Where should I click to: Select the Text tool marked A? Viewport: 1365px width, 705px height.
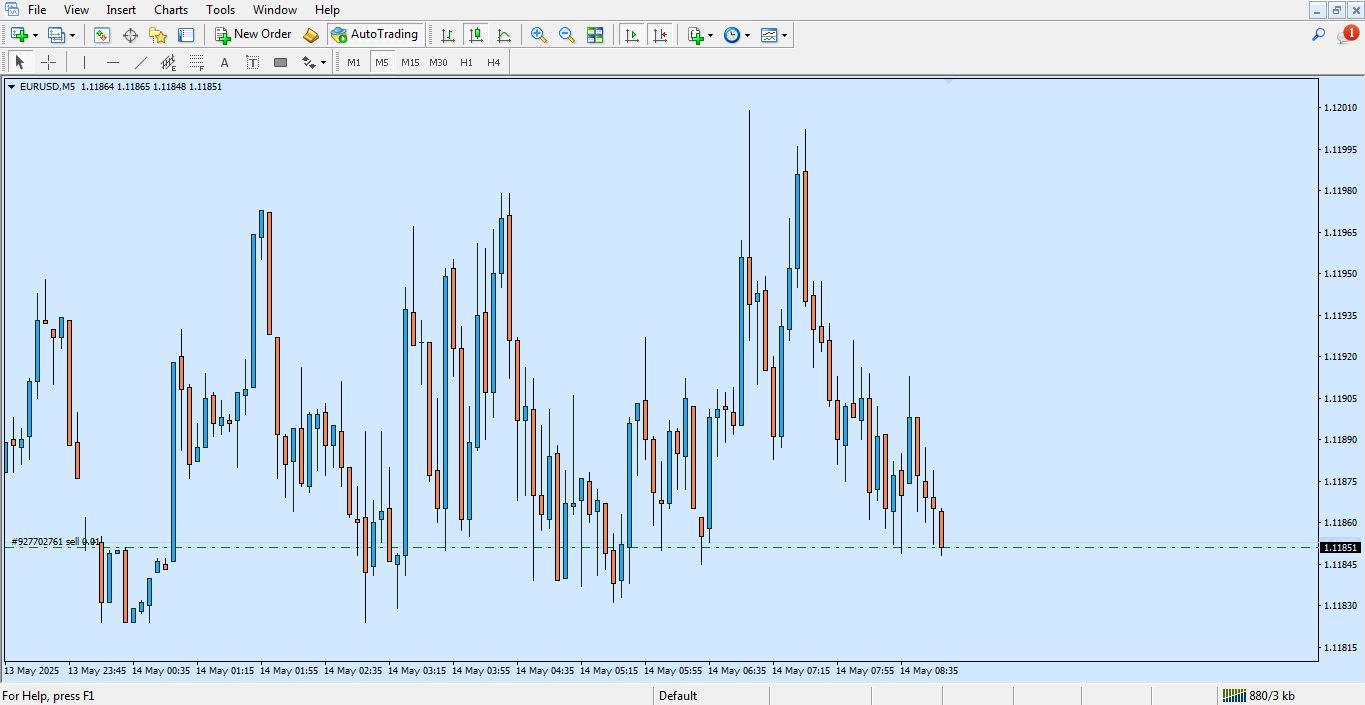225,62
